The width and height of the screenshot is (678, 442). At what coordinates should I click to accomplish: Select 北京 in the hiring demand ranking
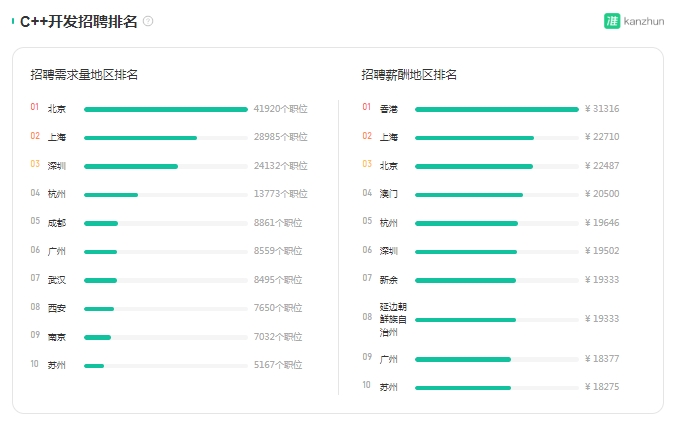[56, 109]
